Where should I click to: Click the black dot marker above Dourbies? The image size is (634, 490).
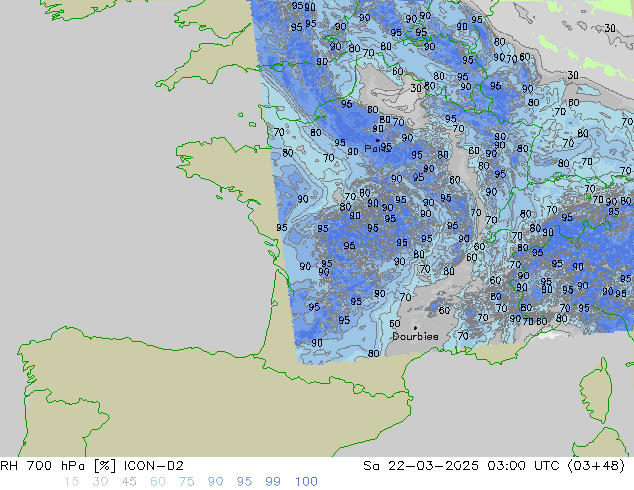415,328
